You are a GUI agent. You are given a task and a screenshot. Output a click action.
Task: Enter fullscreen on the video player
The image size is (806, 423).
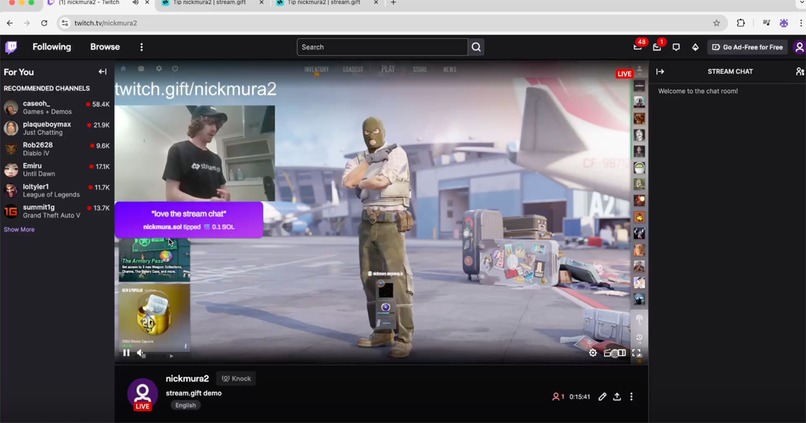[636, 353]
